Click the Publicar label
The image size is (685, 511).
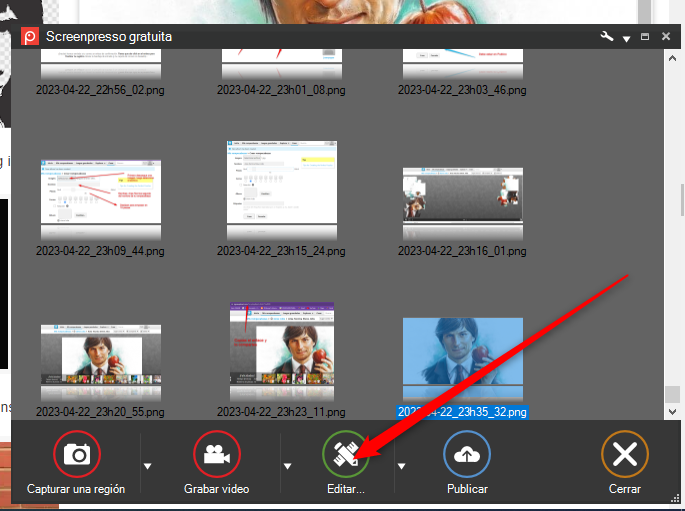click(x=467, y=489)
